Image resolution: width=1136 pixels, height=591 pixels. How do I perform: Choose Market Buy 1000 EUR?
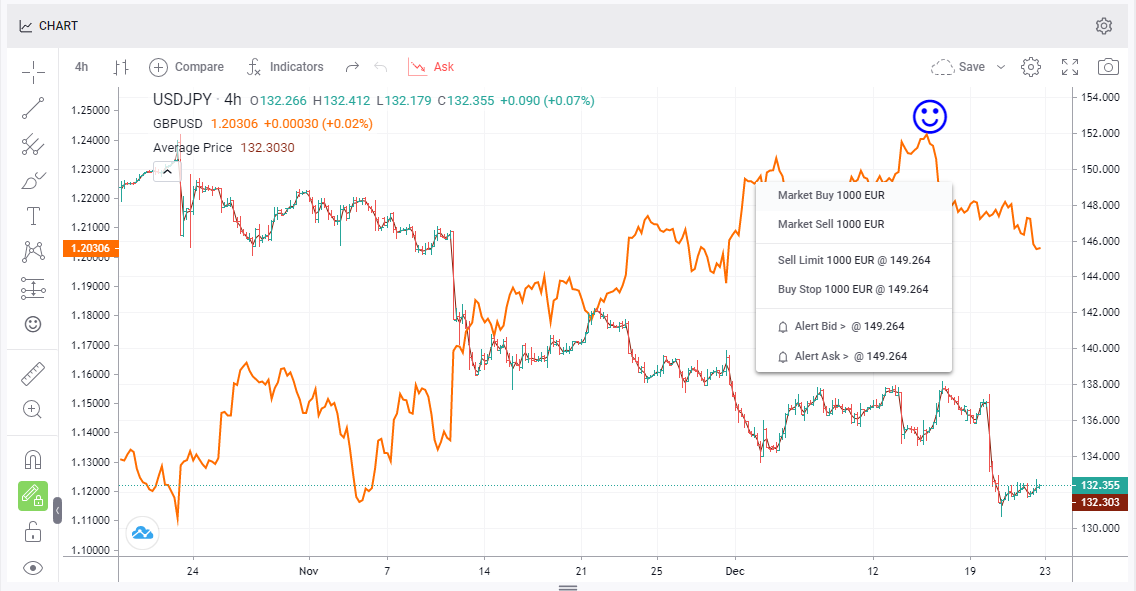click(x=831, y=196)
